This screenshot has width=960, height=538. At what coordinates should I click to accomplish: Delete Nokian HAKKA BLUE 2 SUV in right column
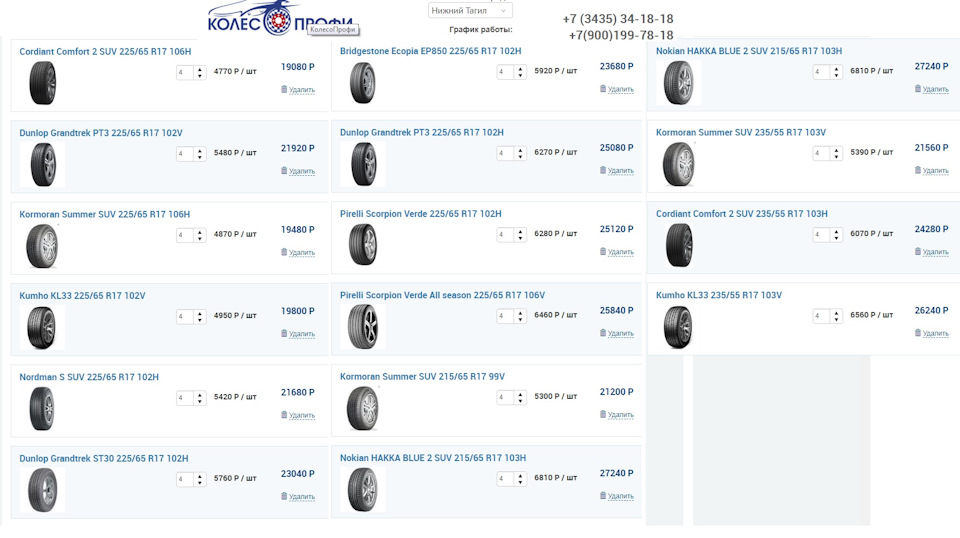(932, 89)
